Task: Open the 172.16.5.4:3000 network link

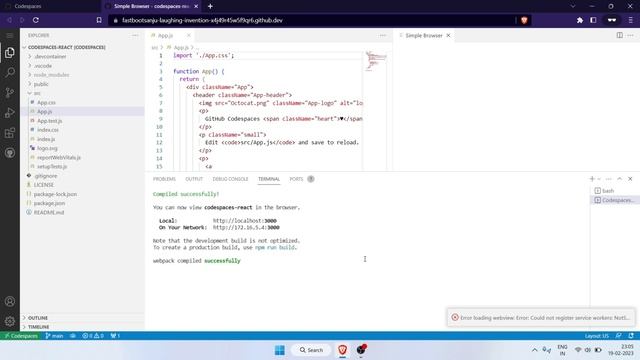Action: tap(246, 227)
